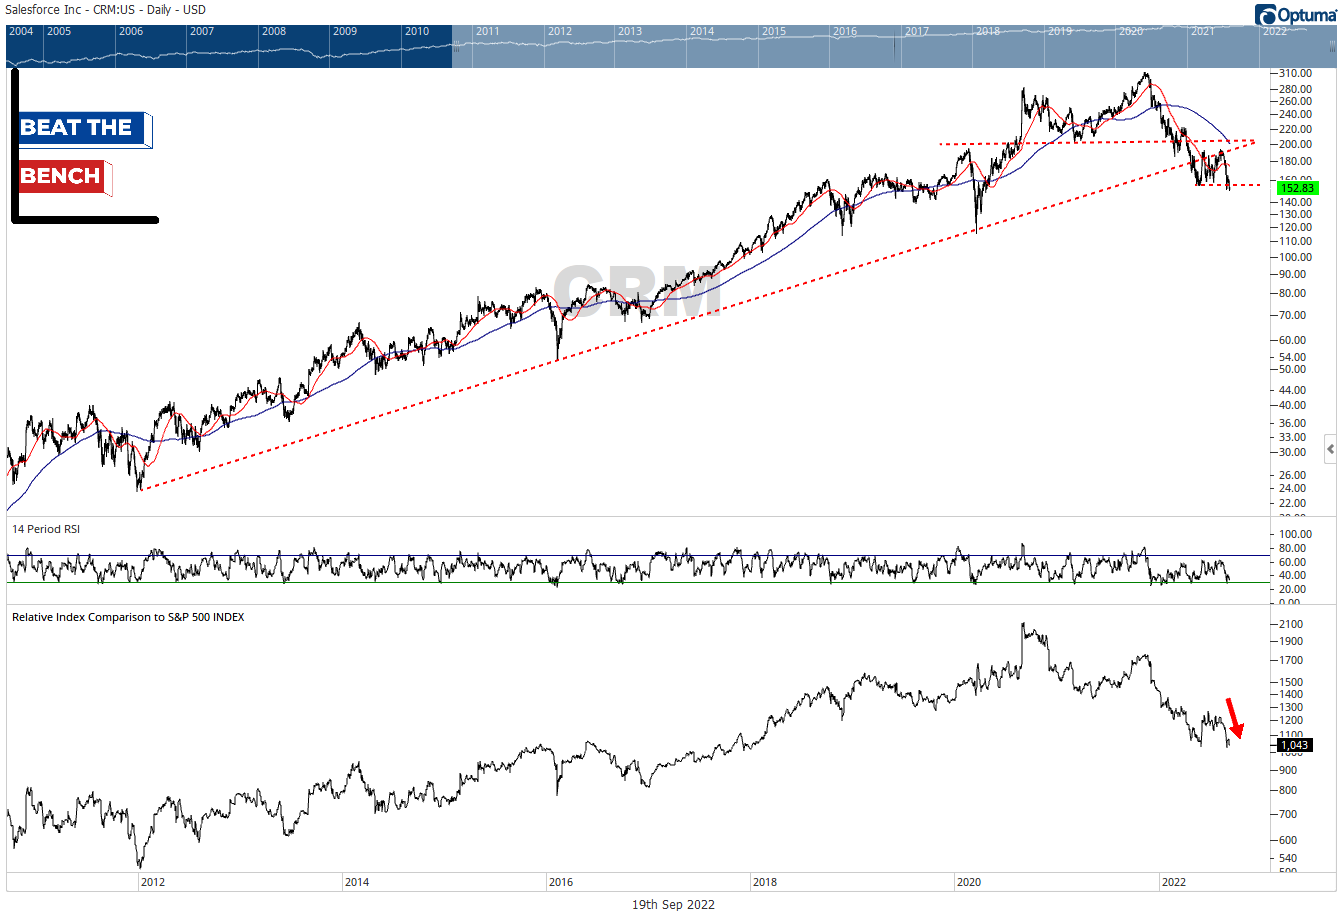This screenshot has height=924, width=1343.
Task: Select 2011 in the navigator timeline
Action: [488, 31]
